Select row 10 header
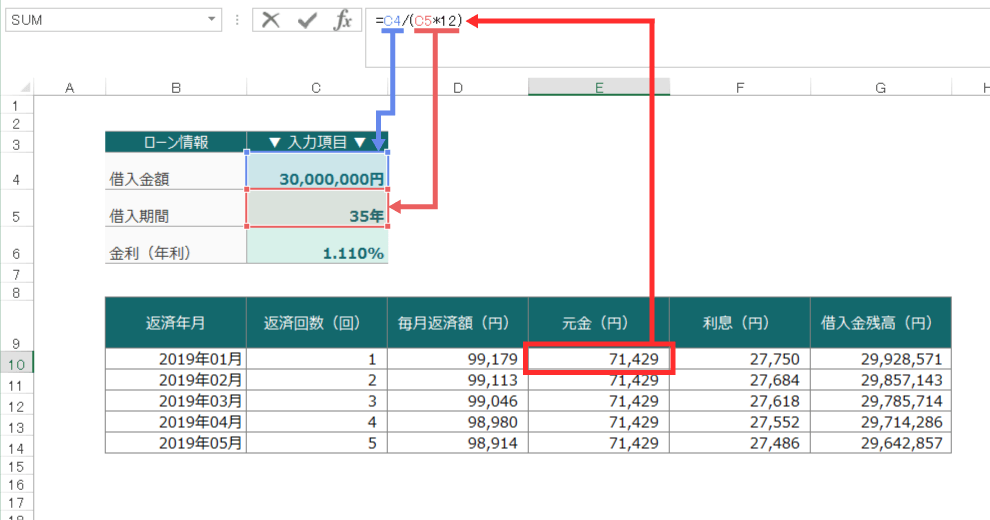The image size is (990, 520). 16,364
